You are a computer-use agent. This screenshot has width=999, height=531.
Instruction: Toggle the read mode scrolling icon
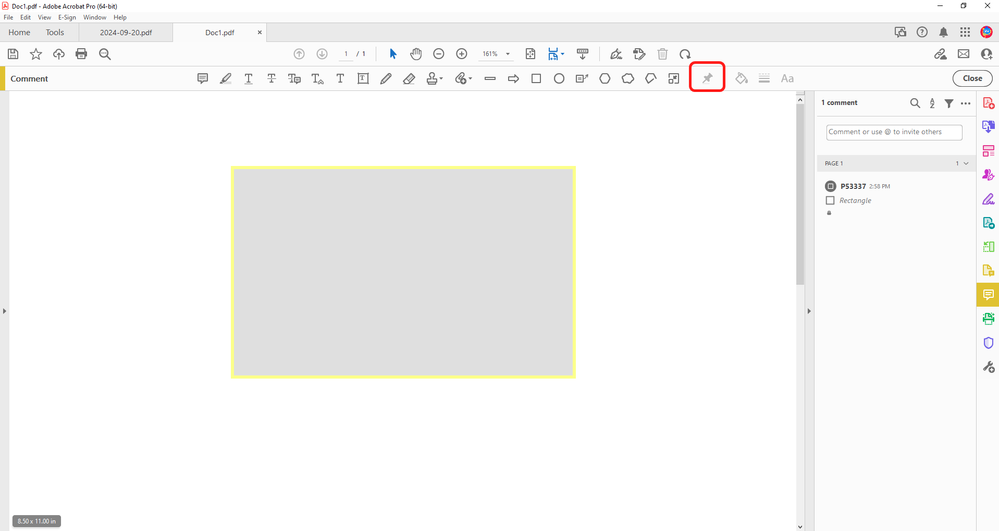582,54
